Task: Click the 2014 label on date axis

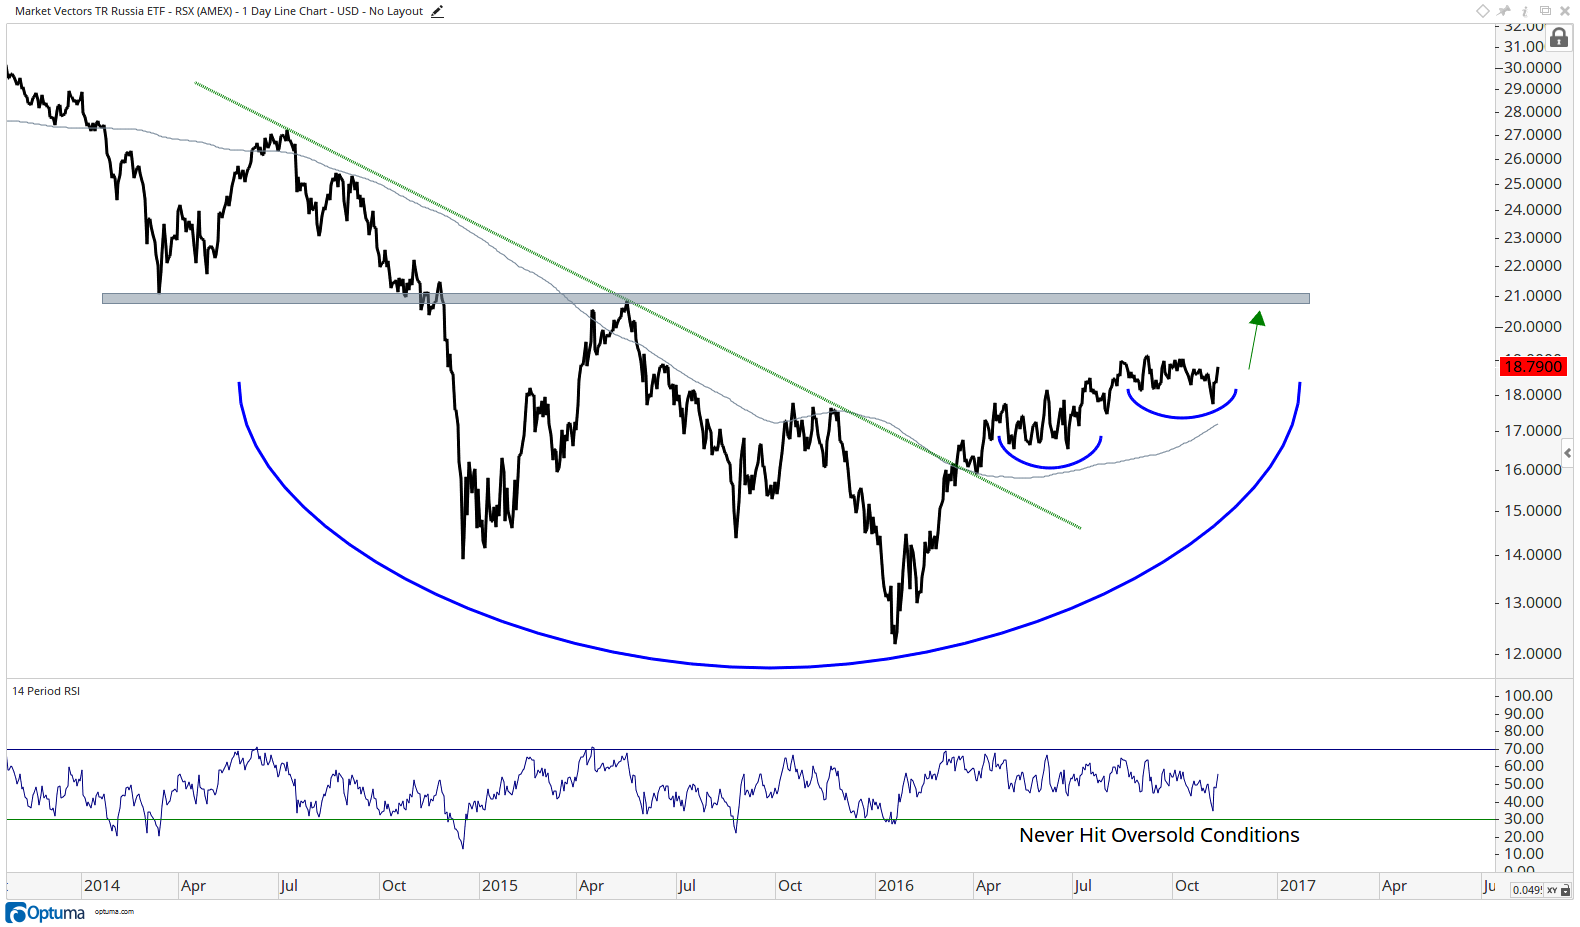Action: click(x=102, y=886)
